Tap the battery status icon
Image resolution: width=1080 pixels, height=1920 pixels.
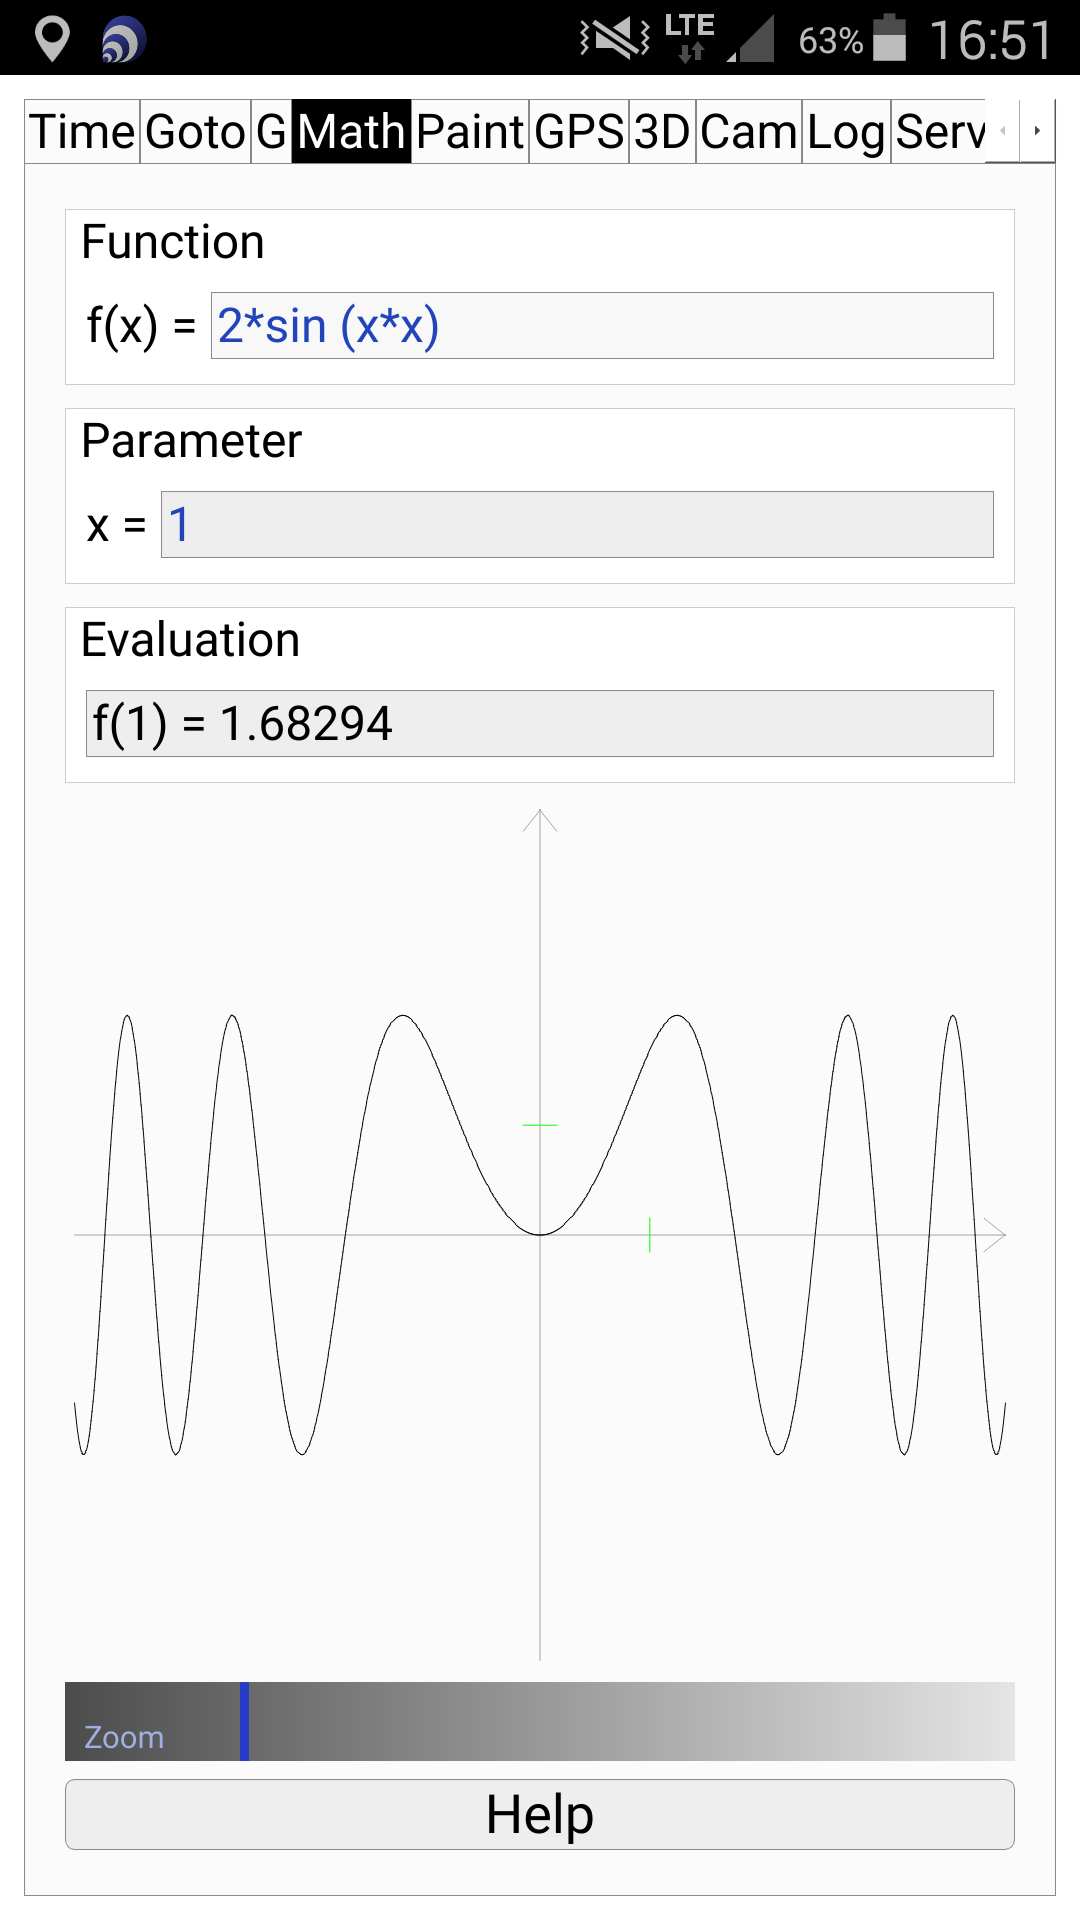(889, 38)
